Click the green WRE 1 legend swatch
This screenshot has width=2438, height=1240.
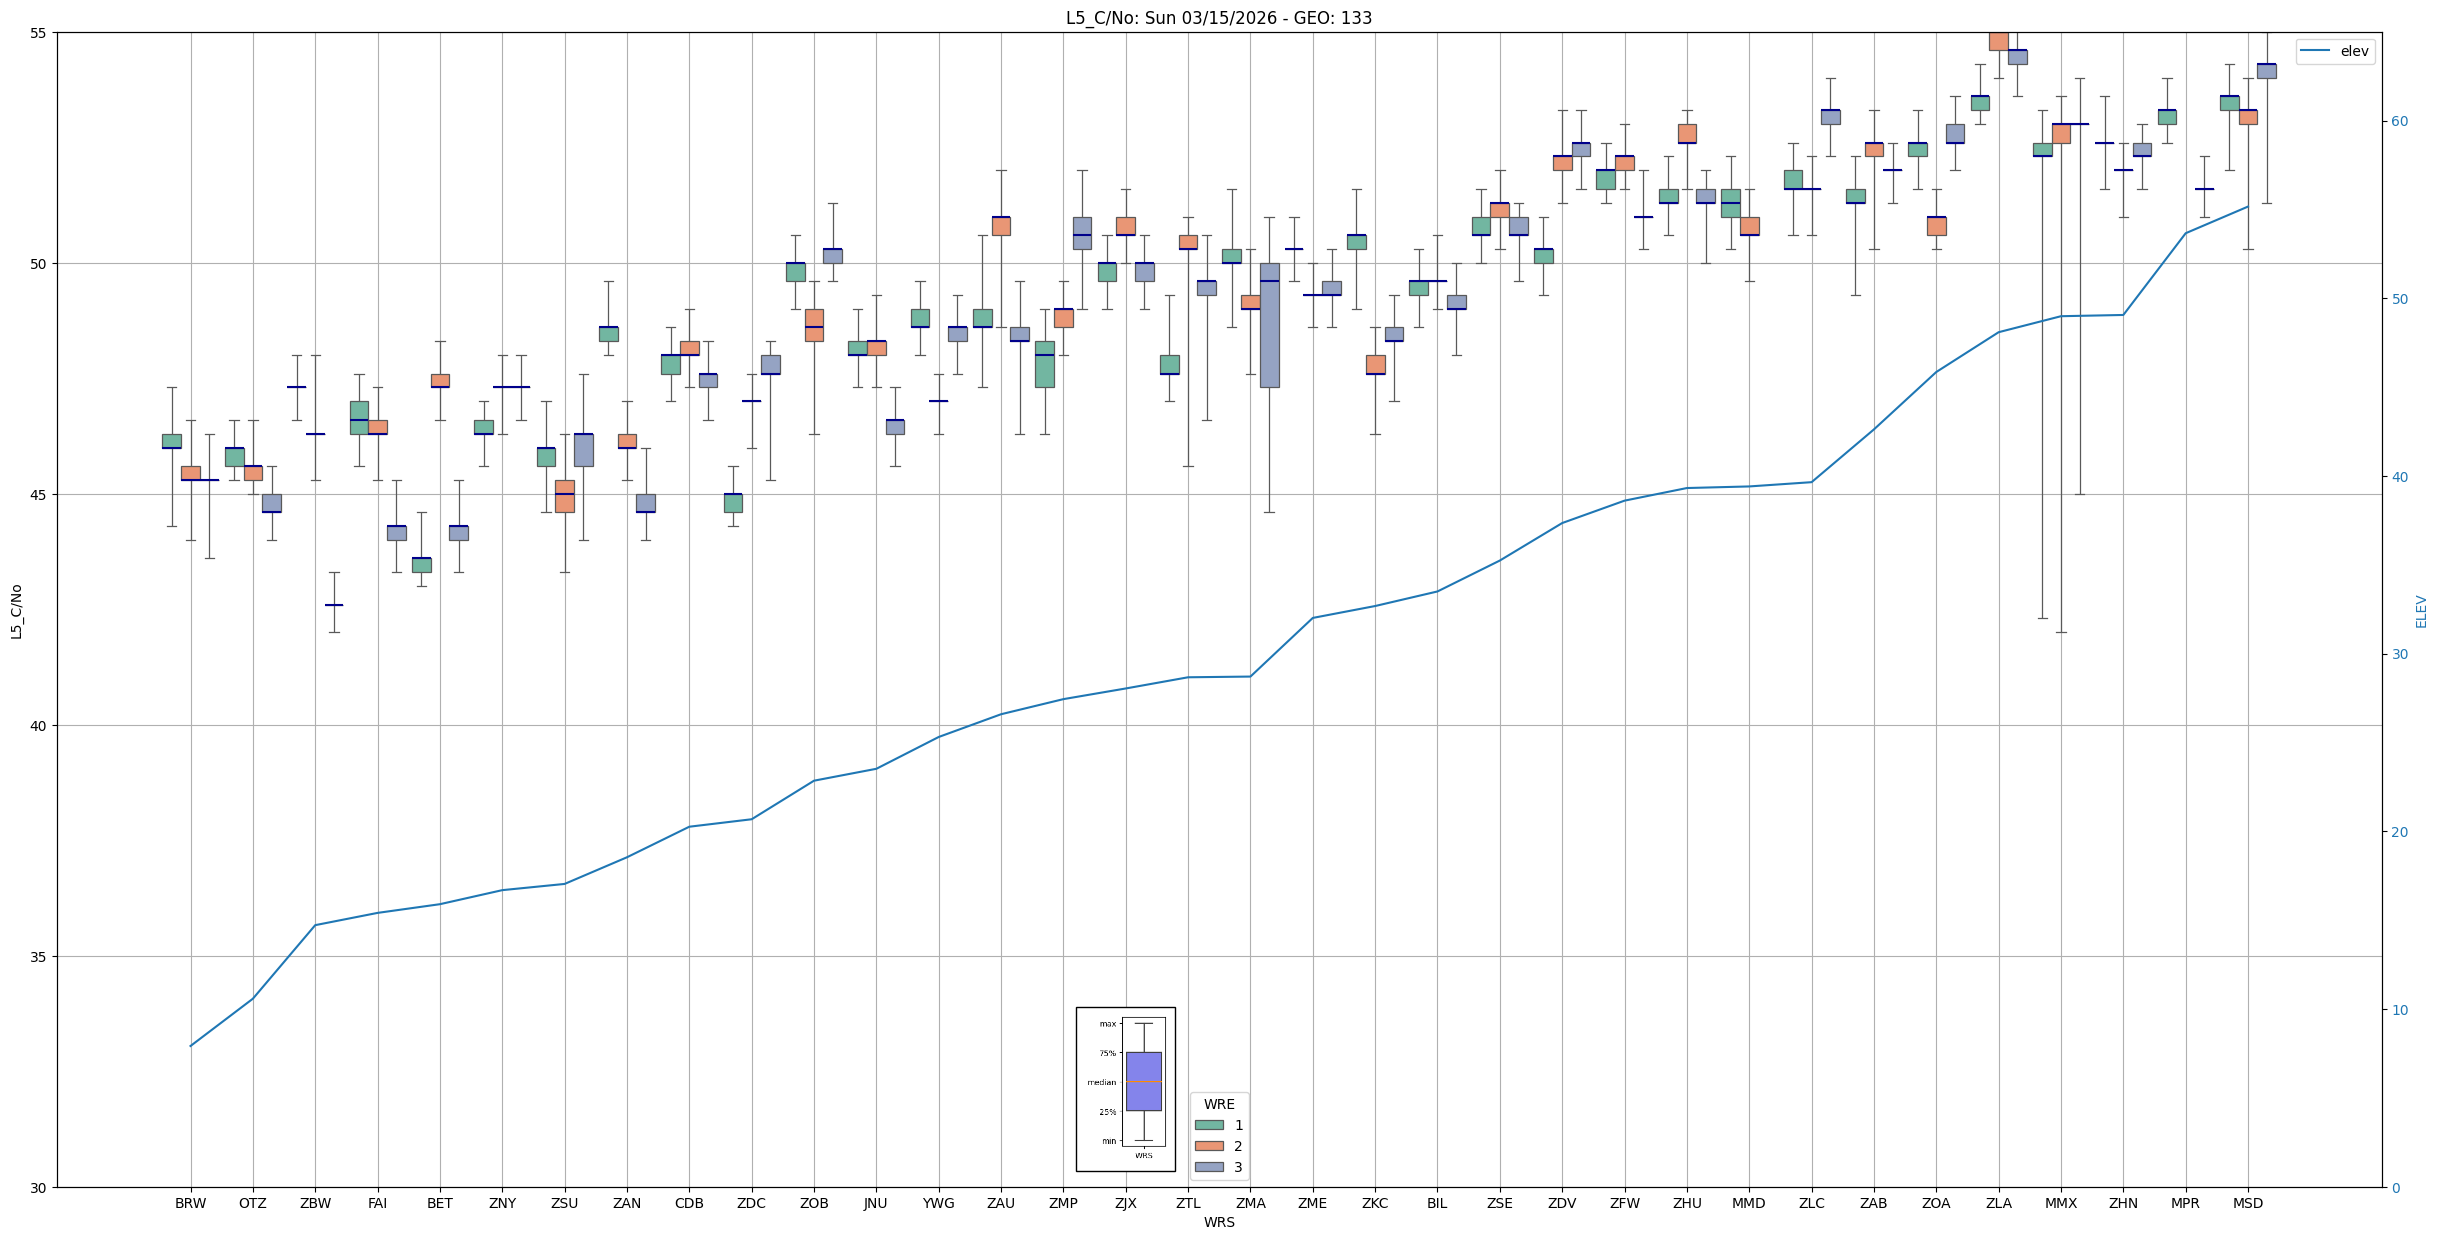(x=1208, y=1125)
